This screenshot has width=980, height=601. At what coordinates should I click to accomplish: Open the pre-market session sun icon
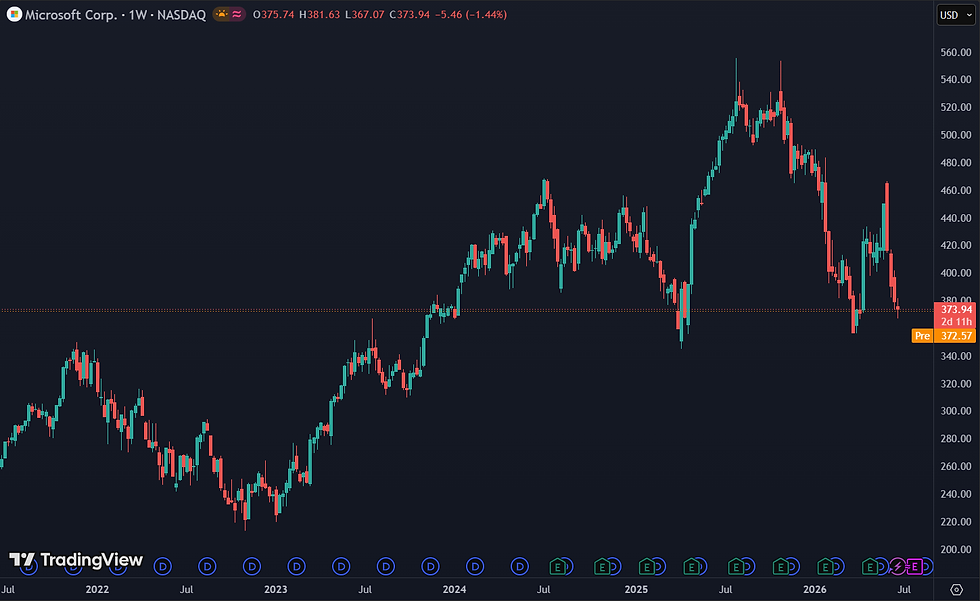pyautogui.click(x=221, y=14)
